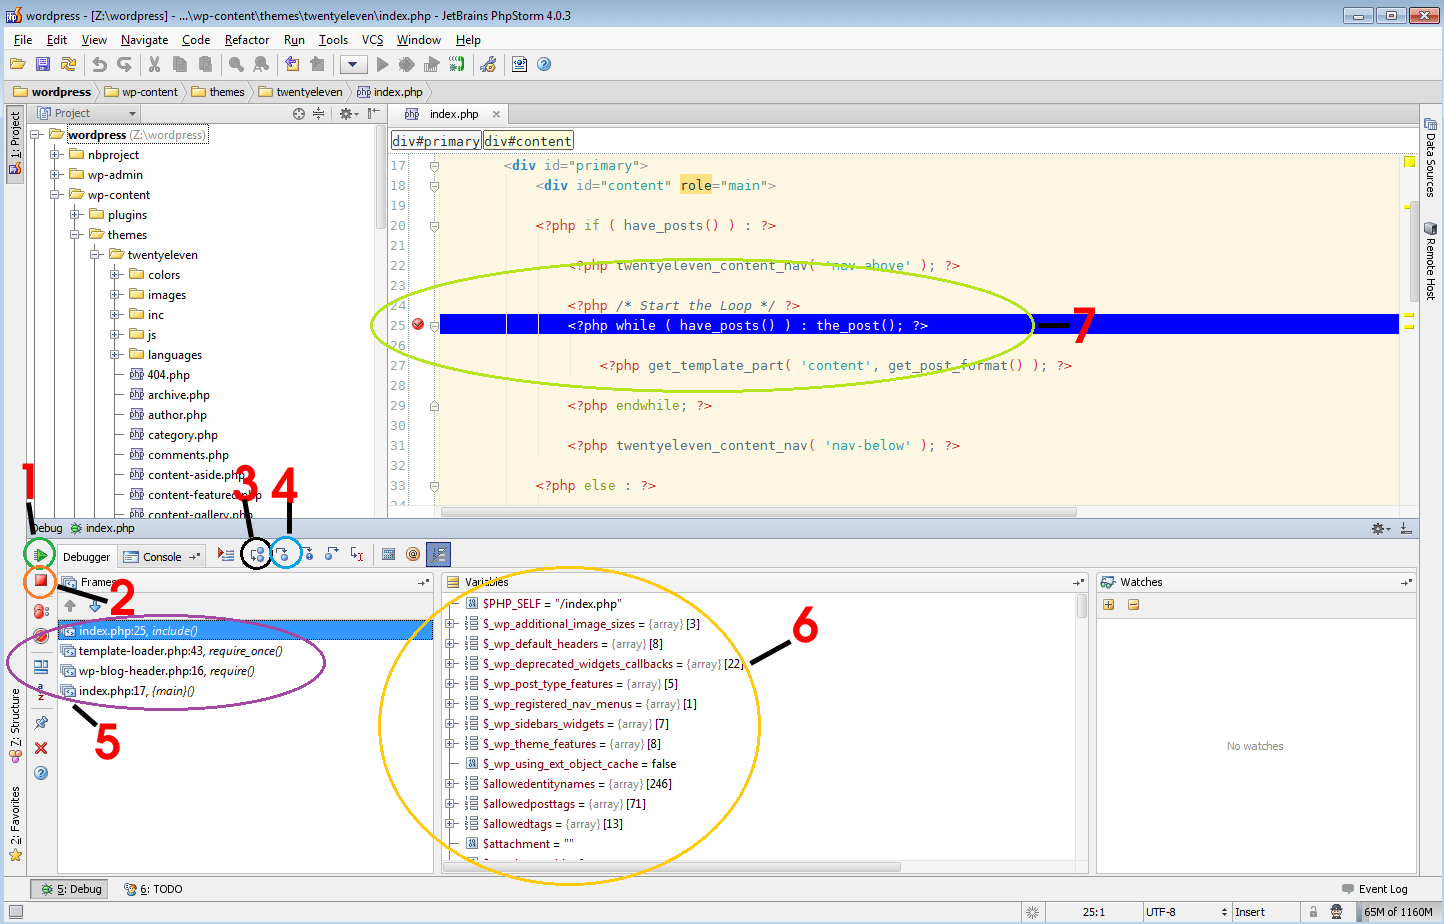Expand the nbproject folder node
The height and width of the screenshot is (924, 1444).
pos(56,155)
